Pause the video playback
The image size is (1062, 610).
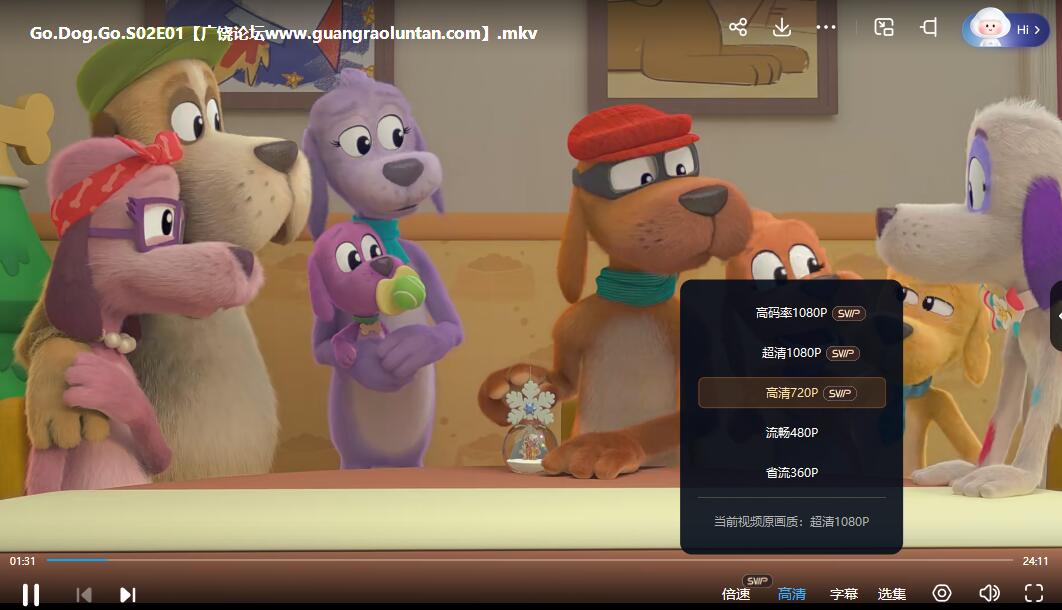[30, 594]
